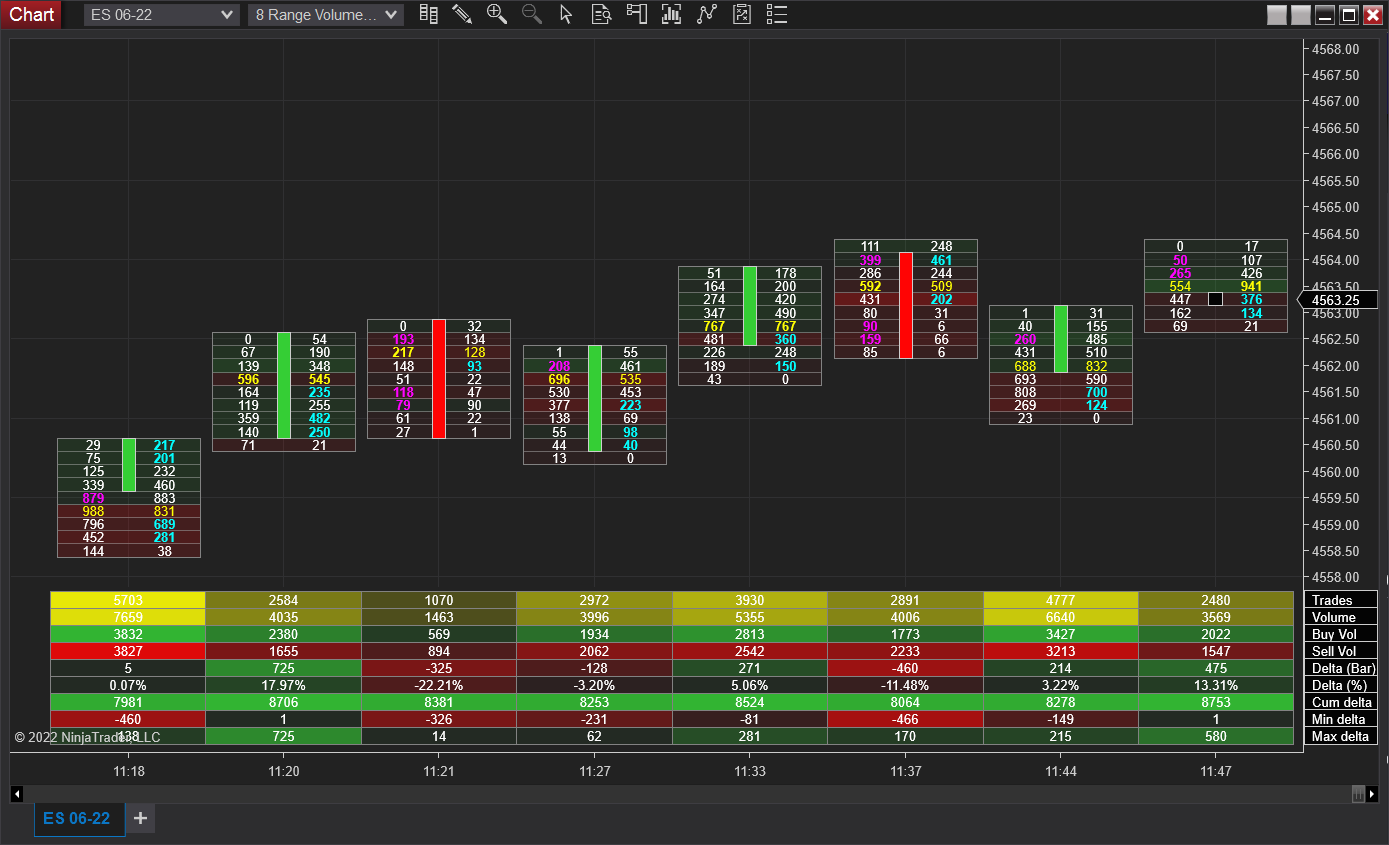The height and width of the screenshot is (845, 1389).
Task: Add a new chart tab
Action: click(140, 818)
